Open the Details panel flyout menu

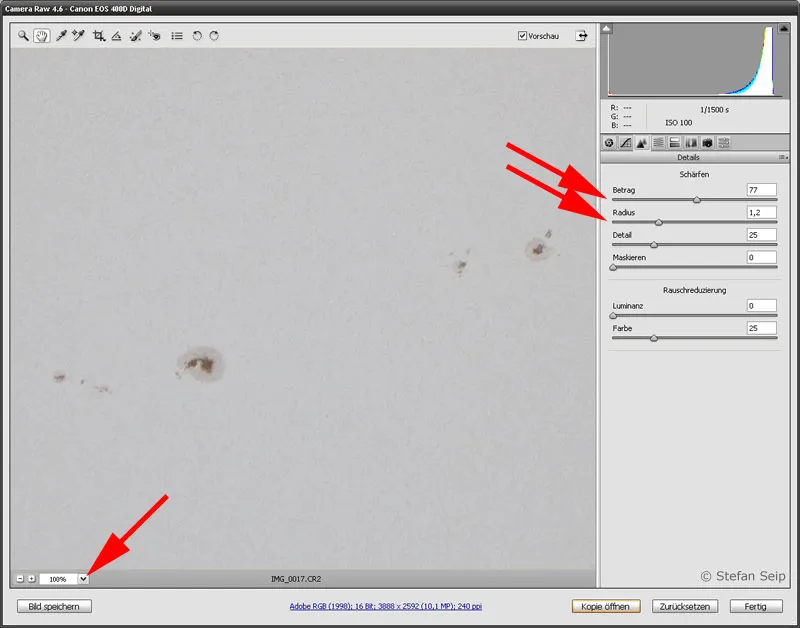pos(783,158)
